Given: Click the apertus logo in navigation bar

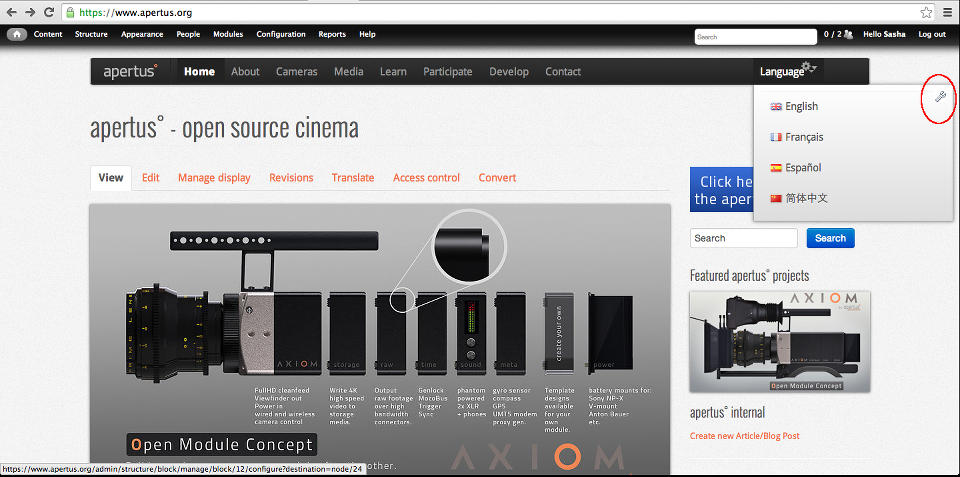Looking at the screenshot, I should coord(130,71).
